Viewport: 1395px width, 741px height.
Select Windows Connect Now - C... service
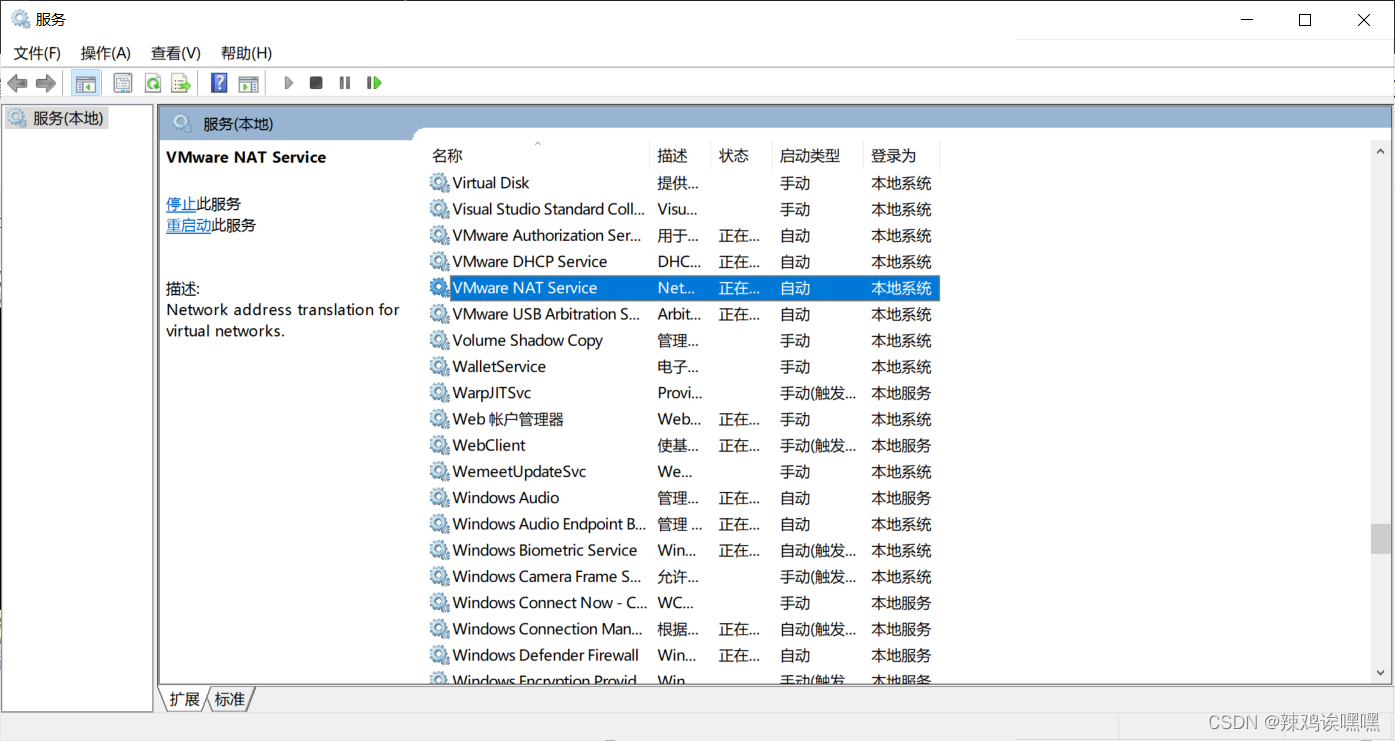point(684,602)
